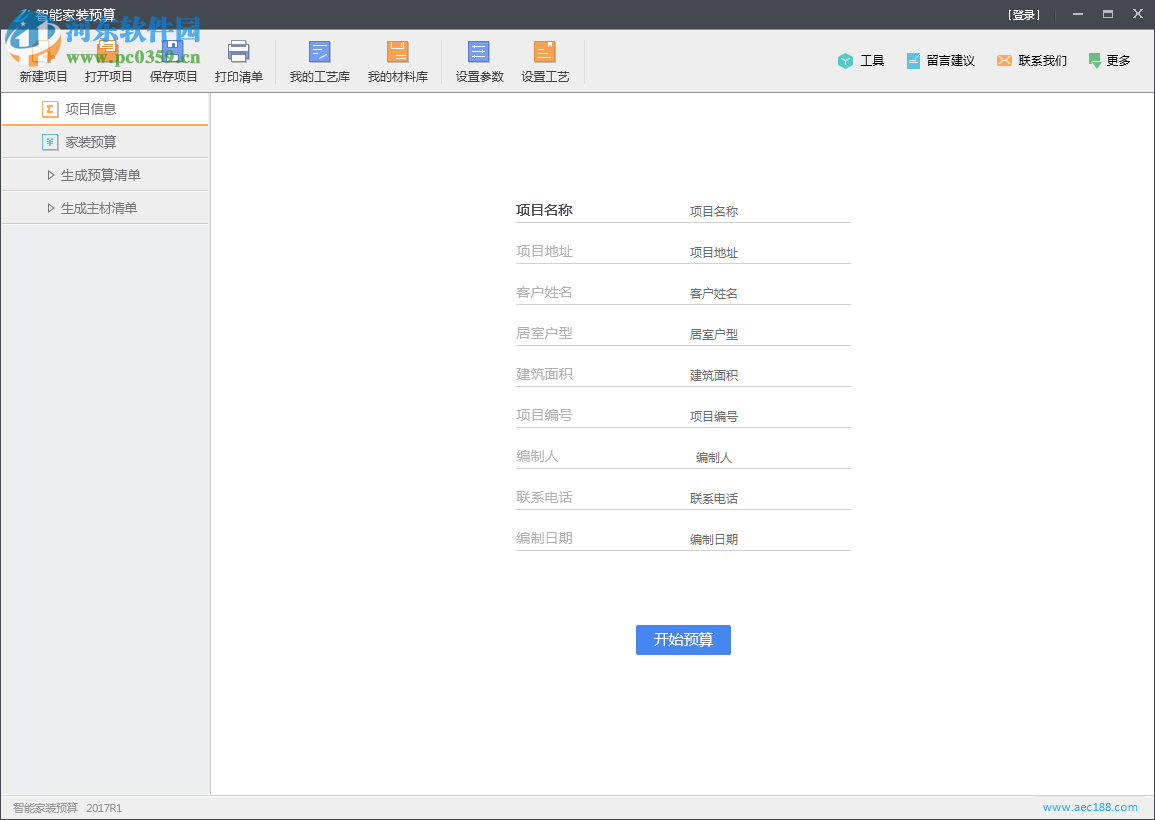Open 设置工艺 craft settings
Screen dimensions: 1155x820
point(545,60)
